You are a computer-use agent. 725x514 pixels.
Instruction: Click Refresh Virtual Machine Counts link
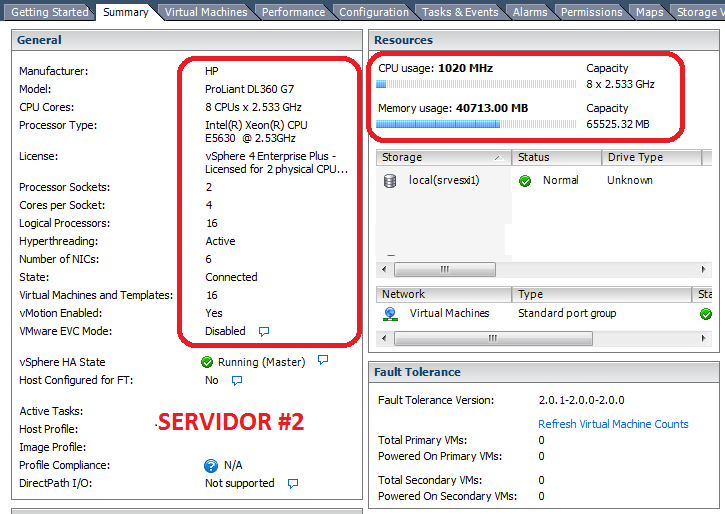(x=613, y=424)
